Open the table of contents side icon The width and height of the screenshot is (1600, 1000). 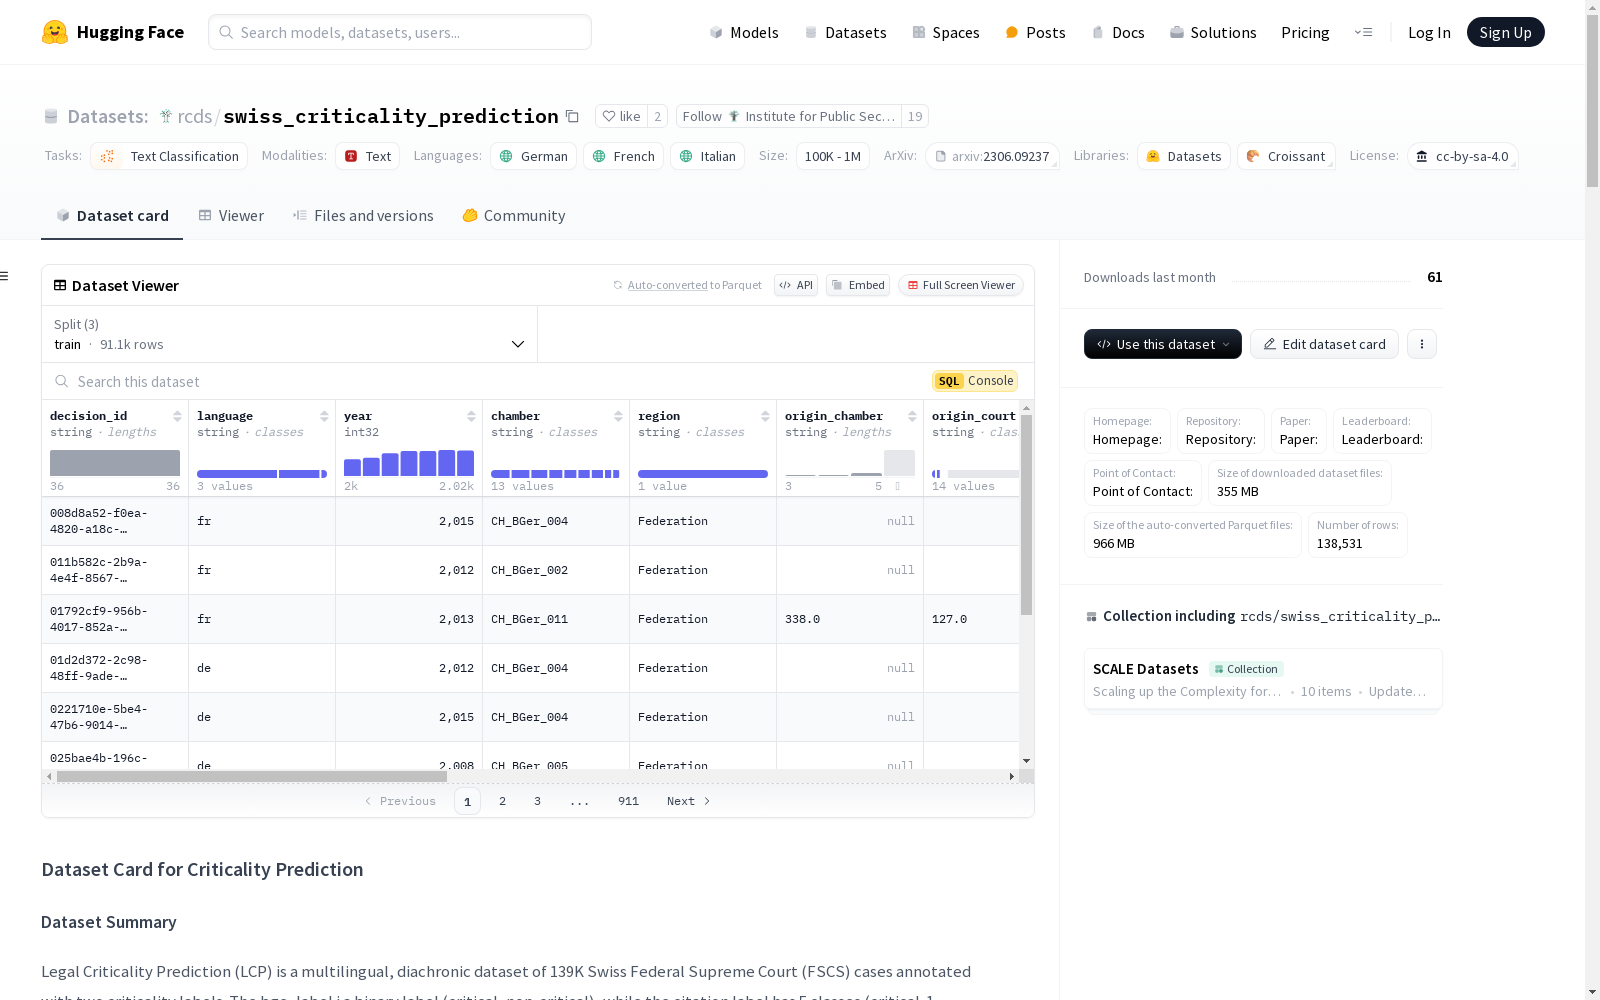pos(4,276)
